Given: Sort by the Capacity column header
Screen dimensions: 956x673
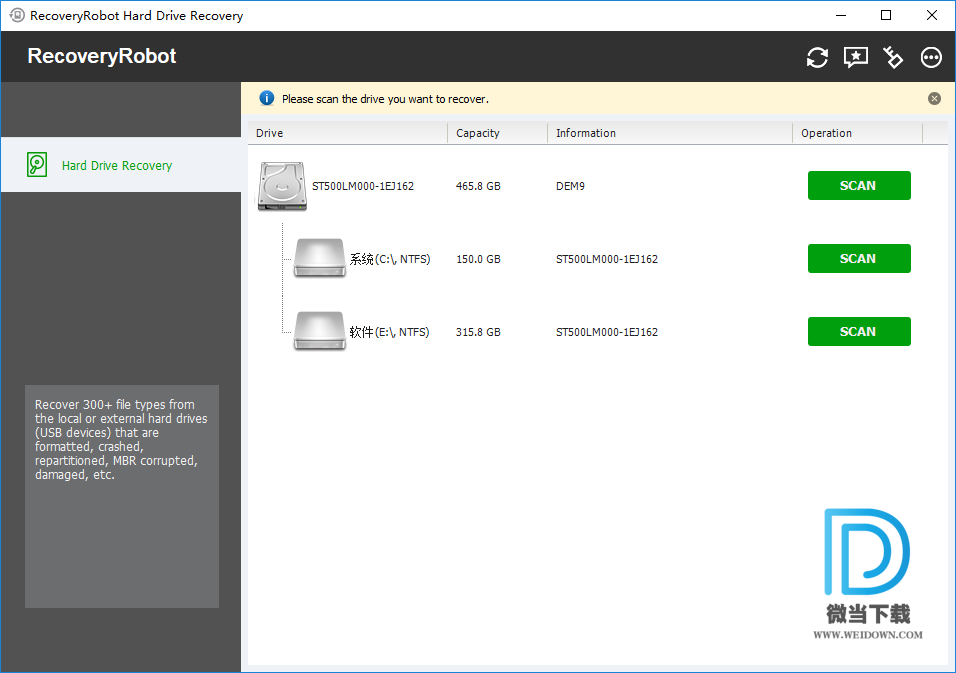Looking at the screenshot, I should tap(498, 133).
